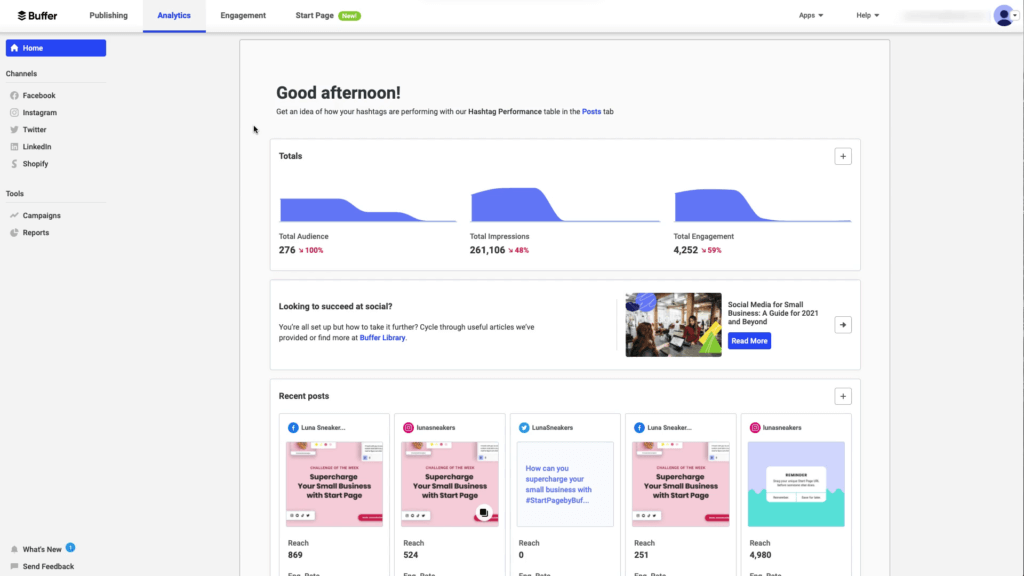The image size is (1024, 576).
Task: Select the Analytics tab
Action: (174, 16)
